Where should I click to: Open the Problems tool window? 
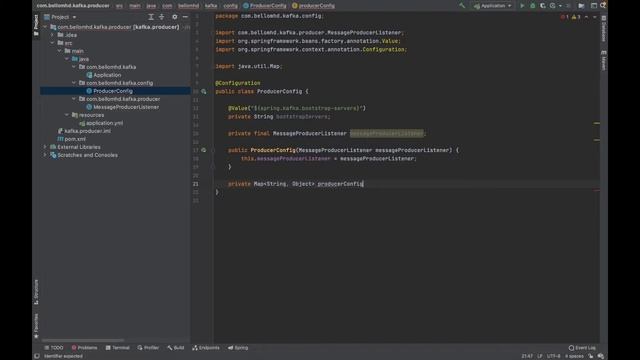click(x=84, y=348)
